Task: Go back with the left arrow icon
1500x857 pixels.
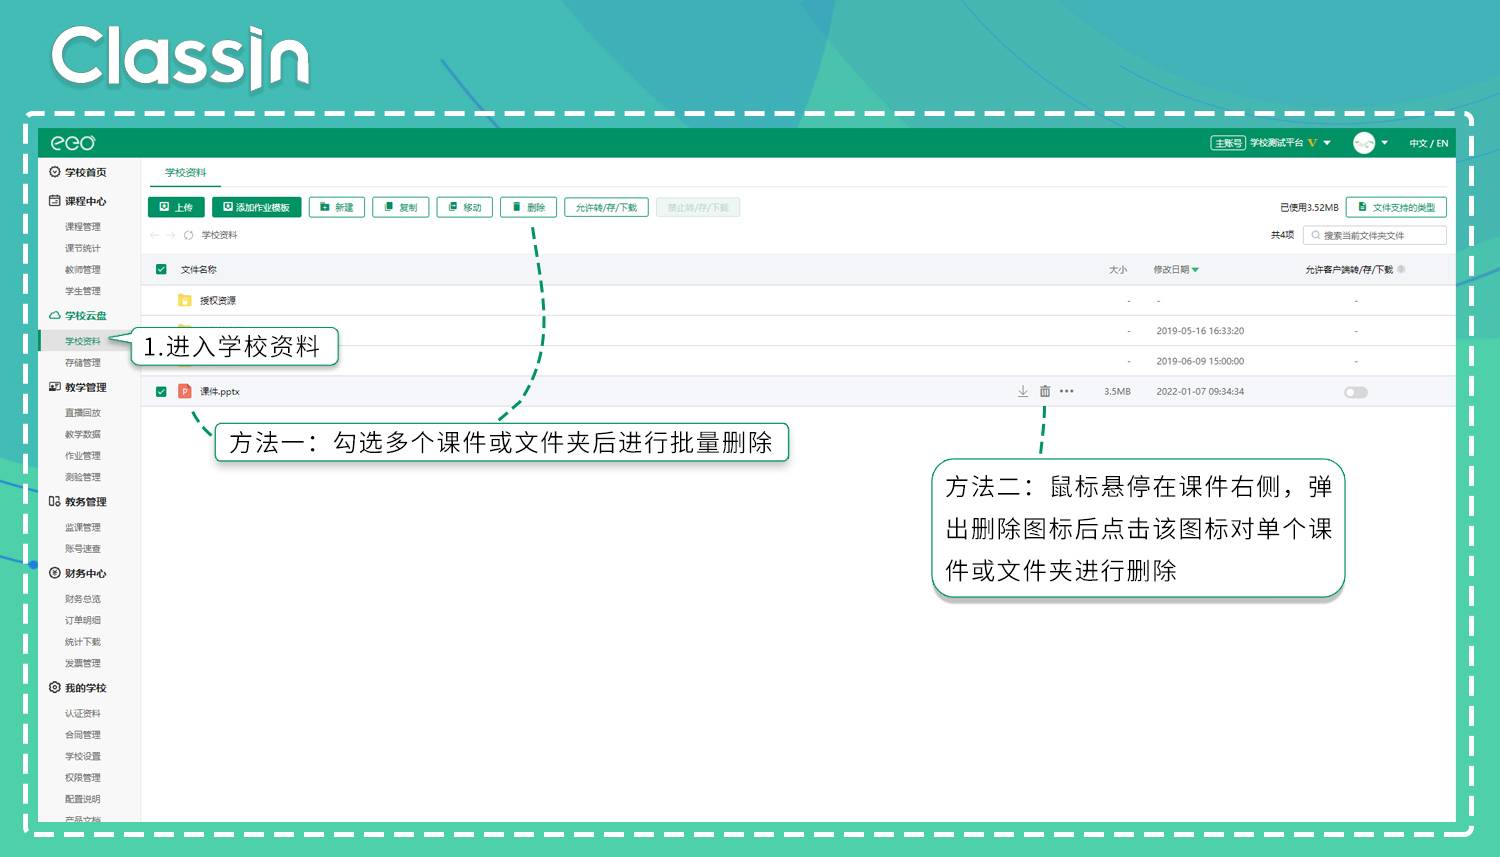Action: (x=154, y=235)
